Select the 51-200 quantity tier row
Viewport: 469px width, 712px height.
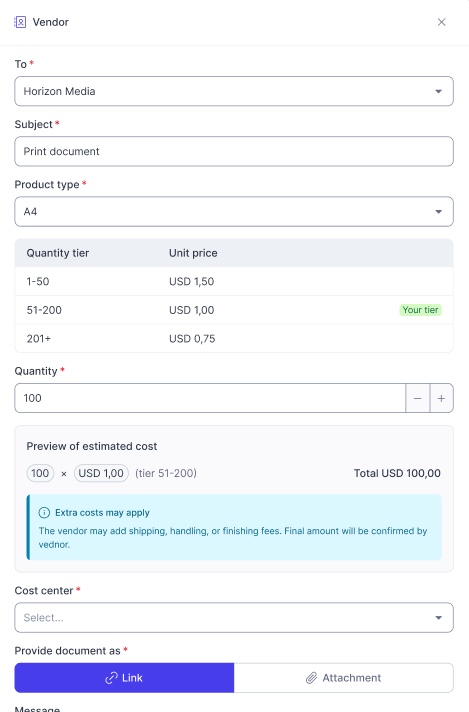(x=234, y=310)
